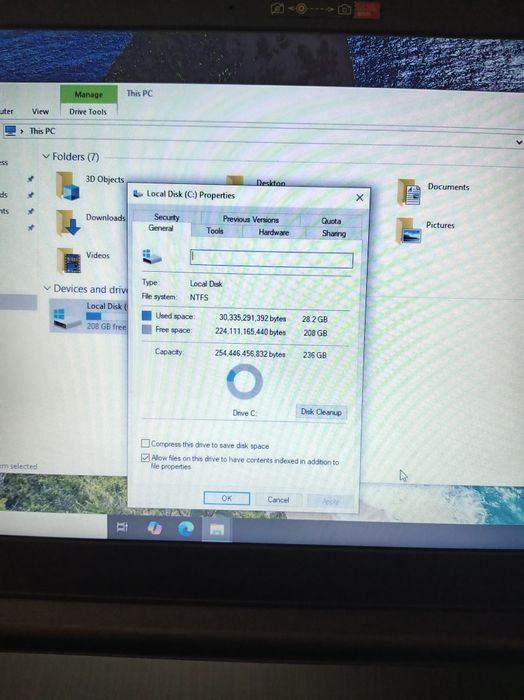
Task: Click the breadcrumb chevron before This PC
Action: (22, 131)
